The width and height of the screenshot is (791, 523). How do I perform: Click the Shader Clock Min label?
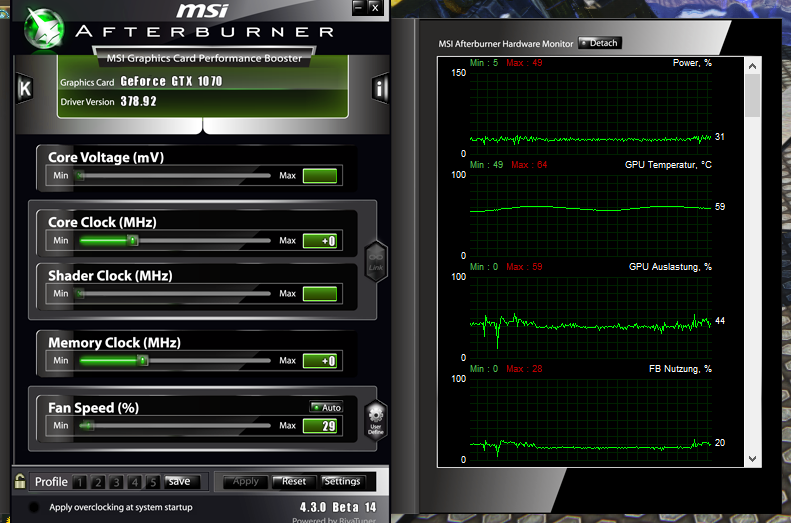pos(61,294)
